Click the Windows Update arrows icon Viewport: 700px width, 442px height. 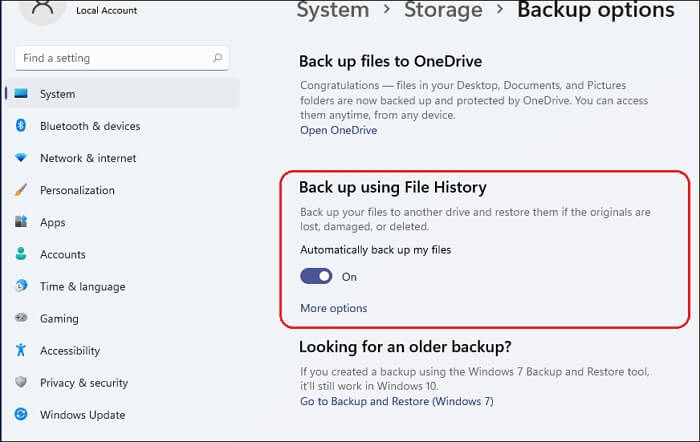coord(21,415)
